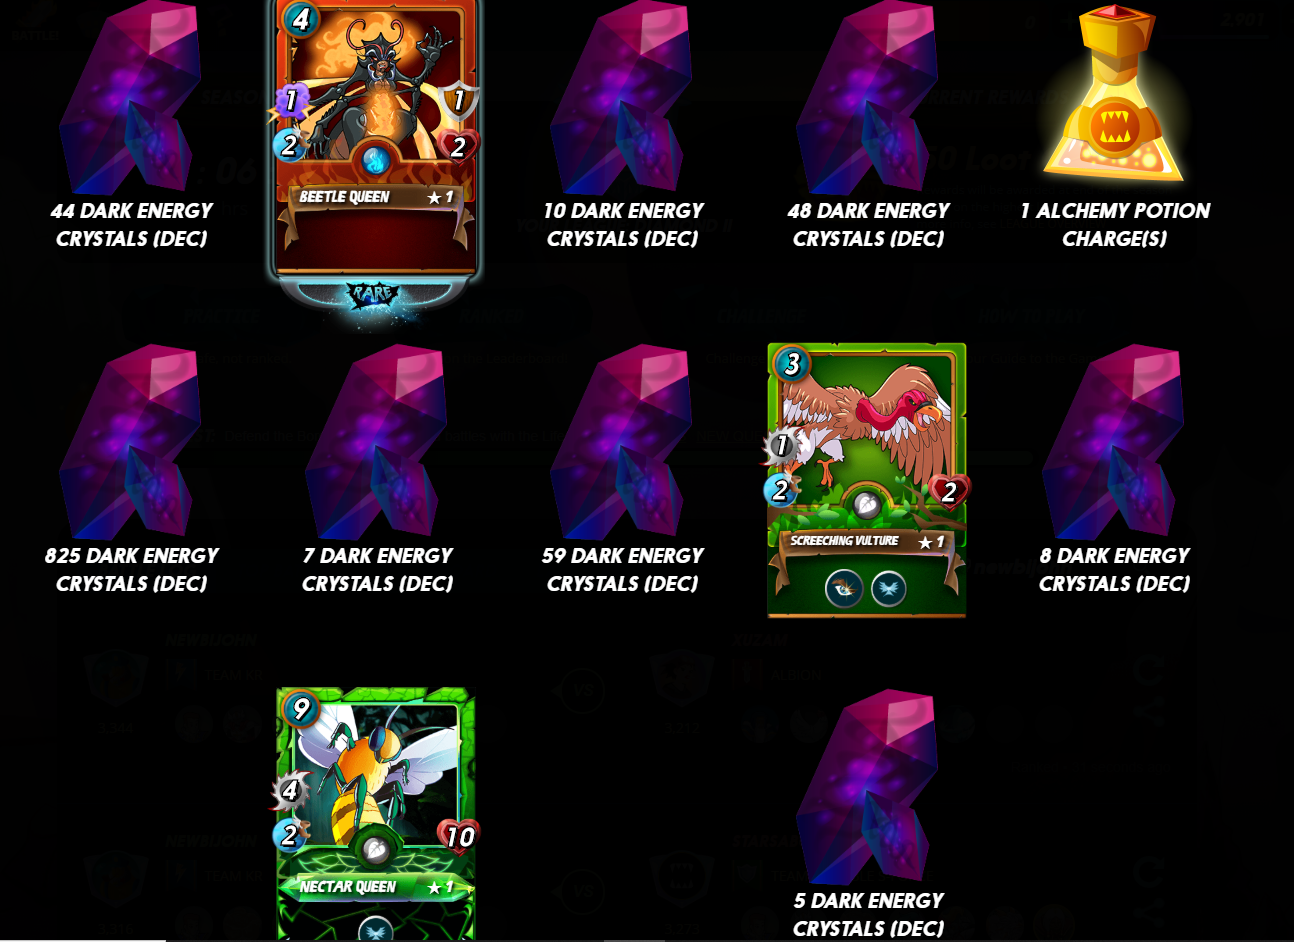This screenshot has height=942, width=1294.
Task: Click the 5 Dark Energy Crystals crystal
Action: pos(868,787)
